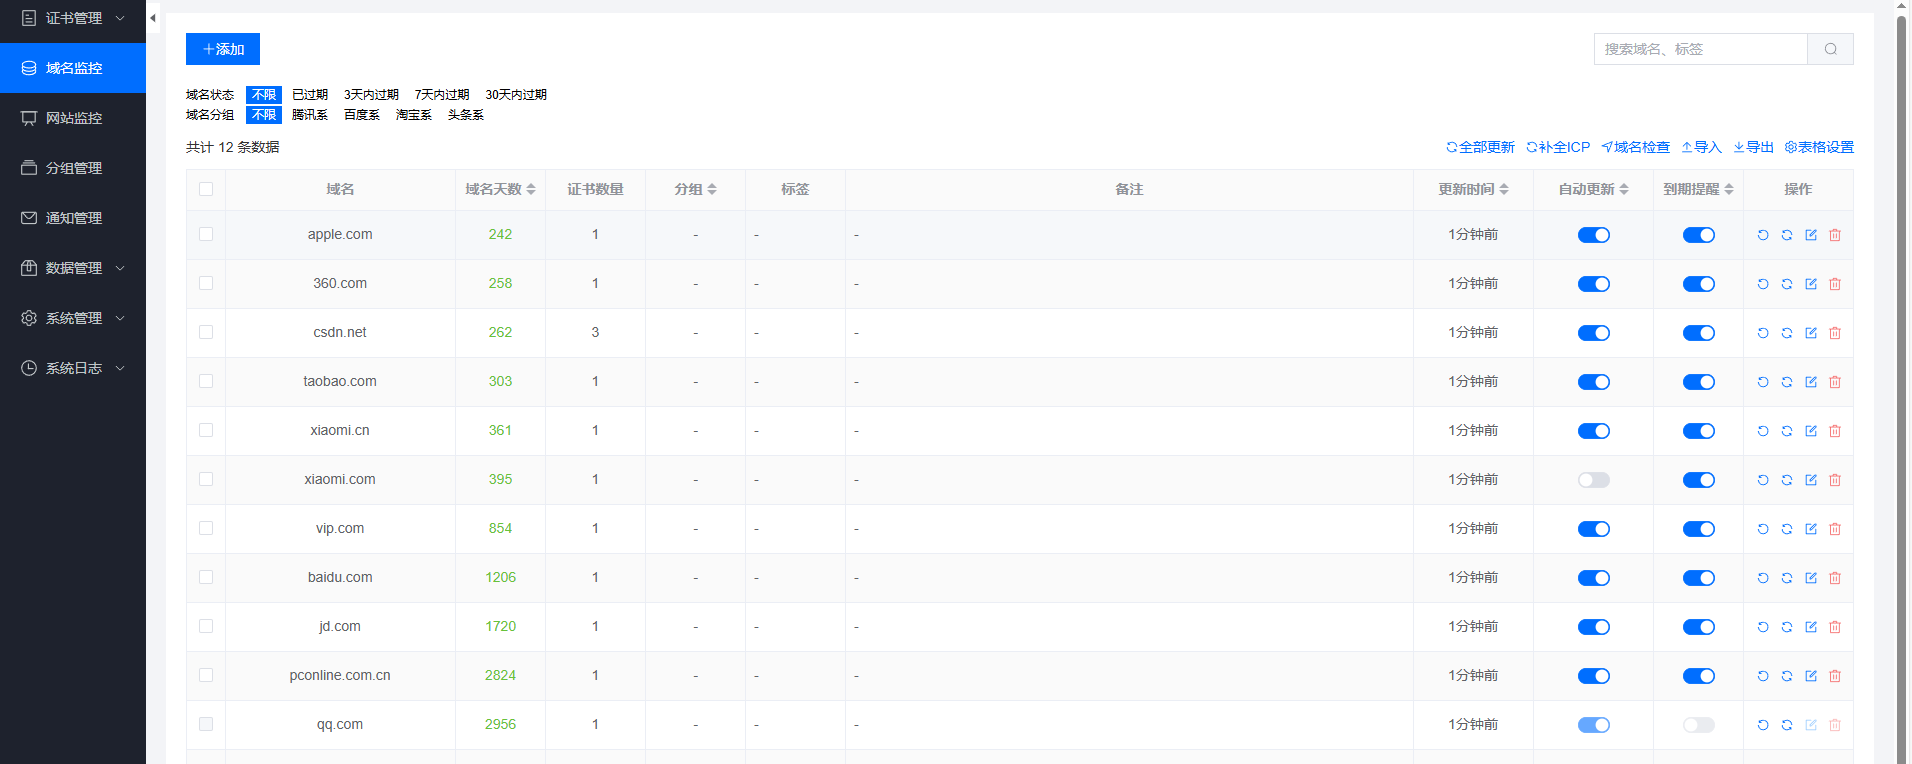Remove taobao.com using its trash icon

(1835, 382)
